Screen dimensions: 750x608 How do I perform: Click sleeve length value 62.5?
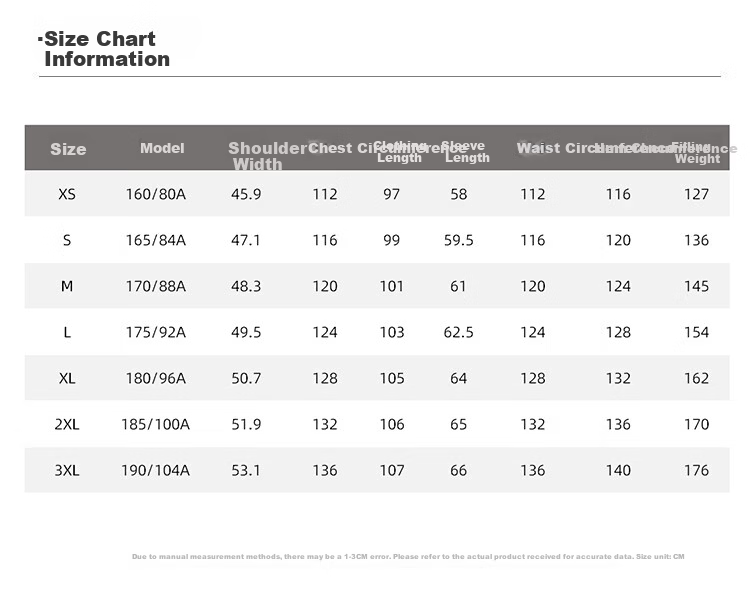pos(458,332)
